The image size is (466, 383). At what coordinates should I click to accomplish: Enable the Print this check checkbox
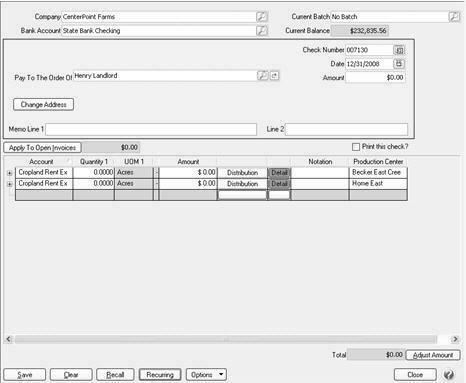[x=356, y=147]
